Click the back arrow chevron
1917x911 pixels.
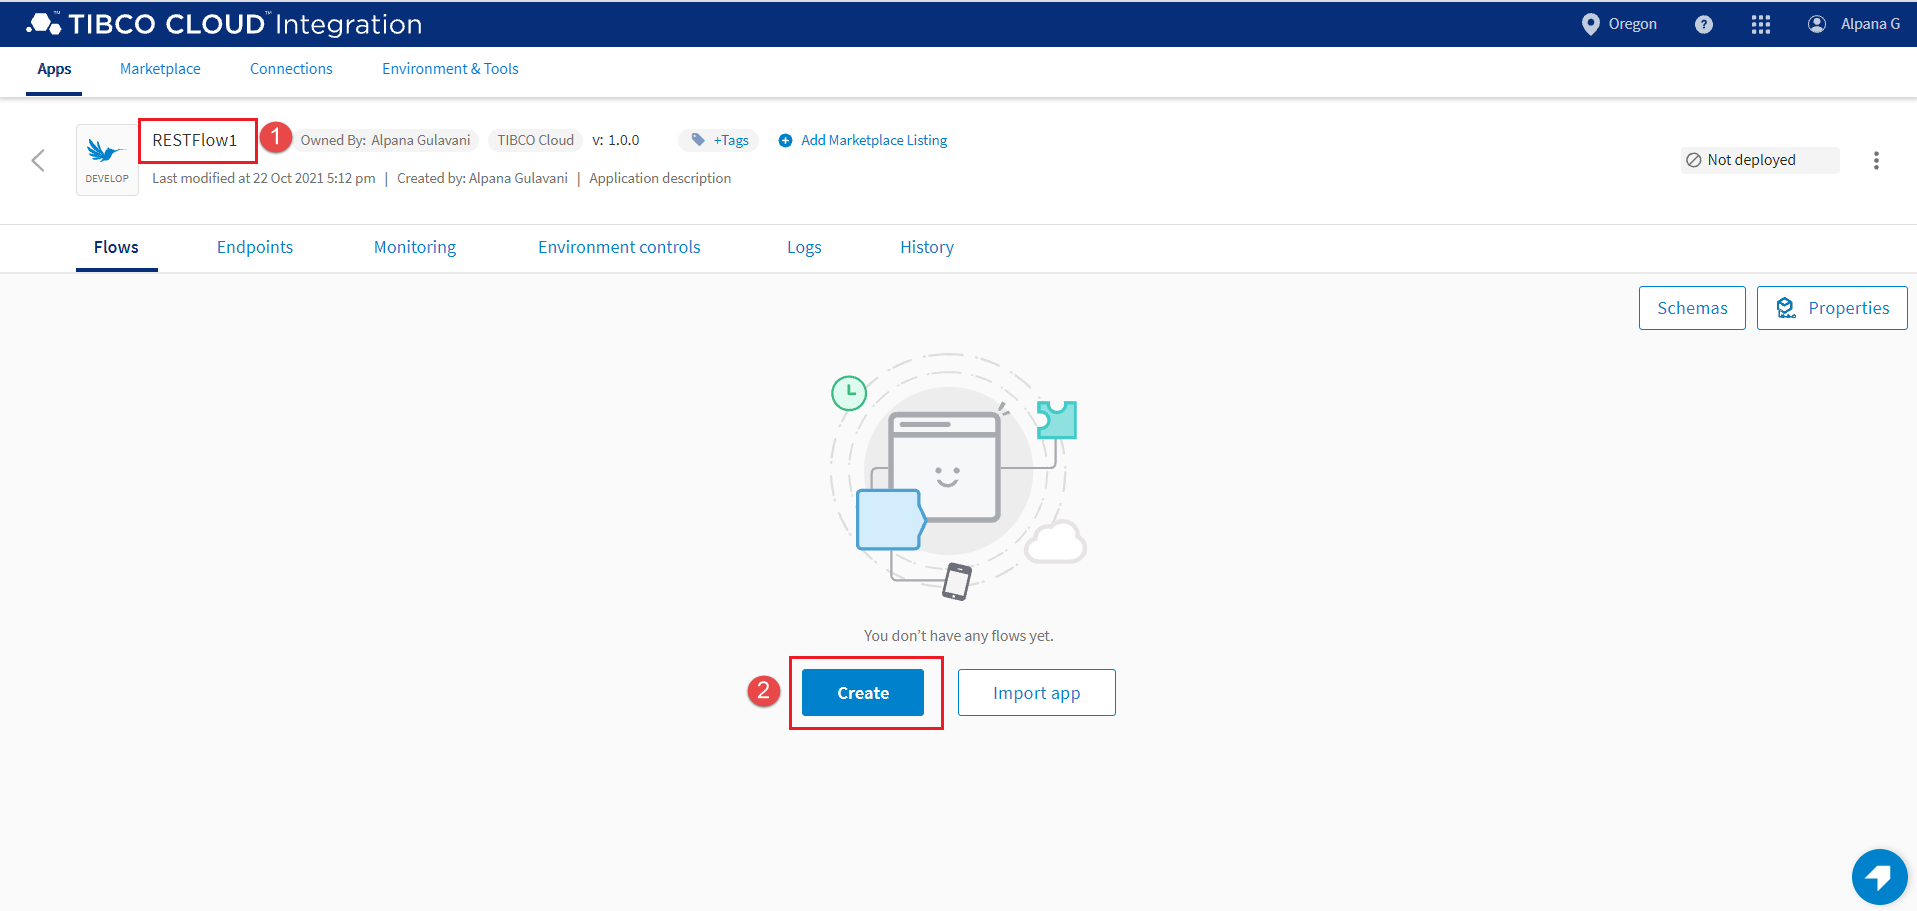point(38,160)
